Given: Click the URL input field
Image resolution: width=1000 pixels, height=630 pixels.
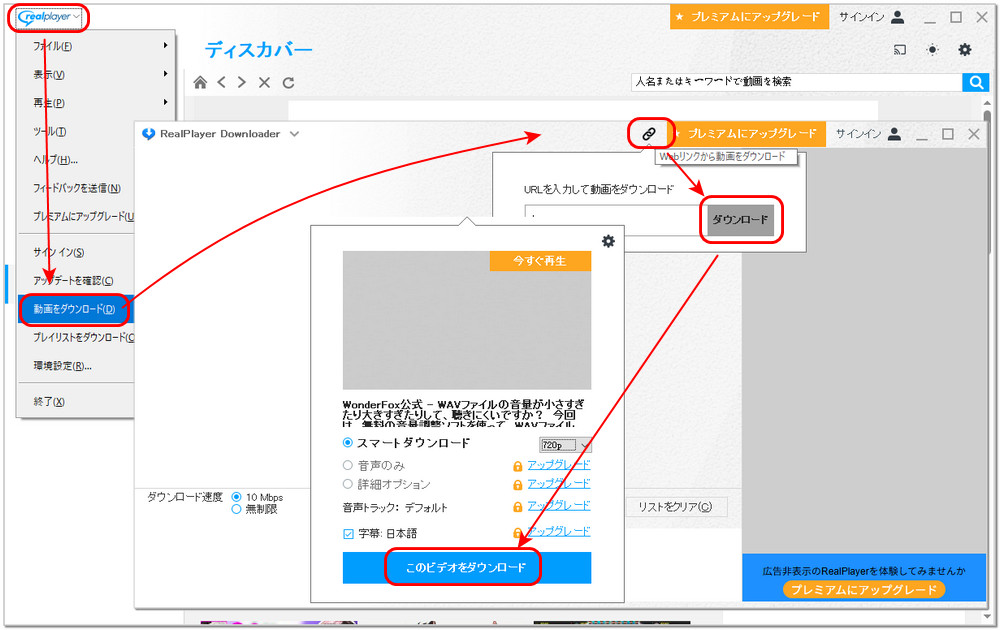Looking at the screenshot, I should click(614, 219).
